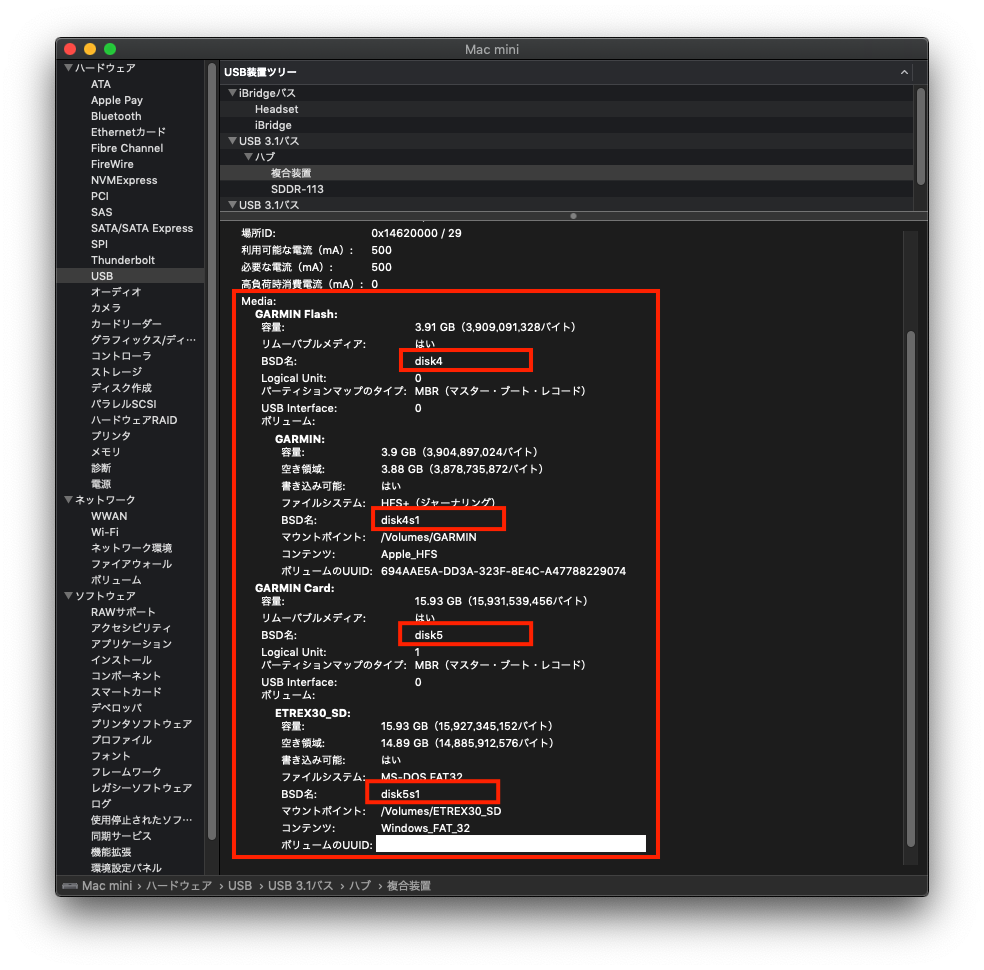The height and width of the screenshot is (970, 984).
Task: Select 複合装置 in the USB tree
Action: tap(291, 173)
